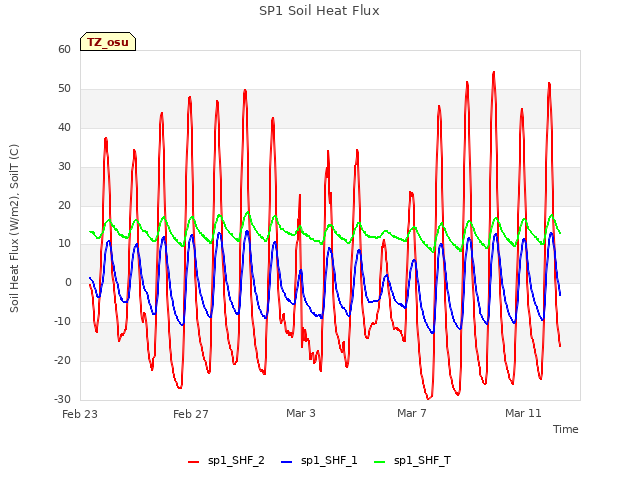This screenshot has width=640, height=480.
Task: Click the 50 y-axis tick label
Action: (64, 89)
